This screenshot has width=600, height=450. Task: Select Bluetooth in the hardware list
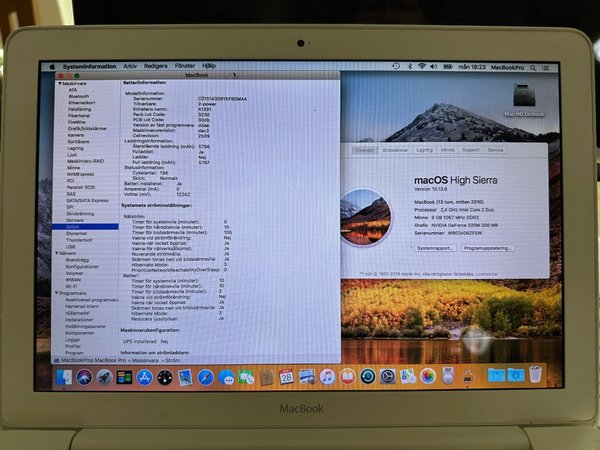click(78, 96)
